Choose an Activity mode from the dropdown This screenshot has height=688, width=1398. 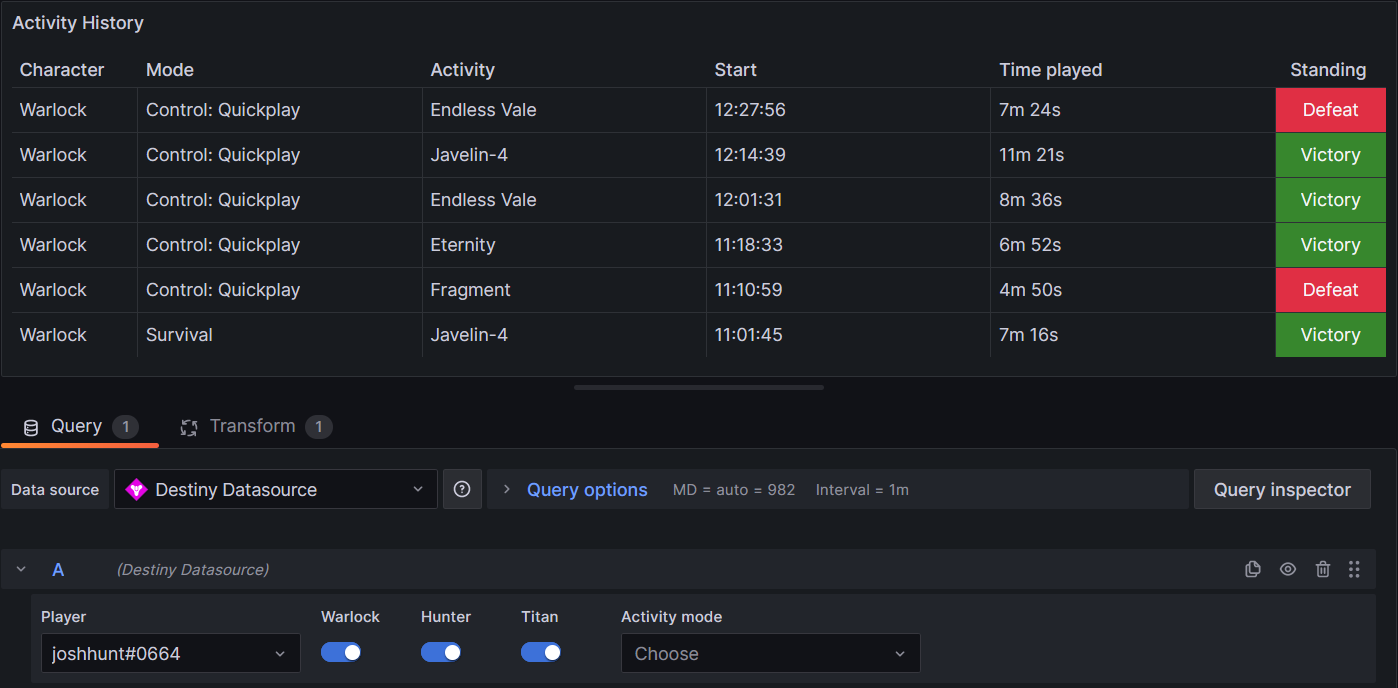tap(770, 652)
